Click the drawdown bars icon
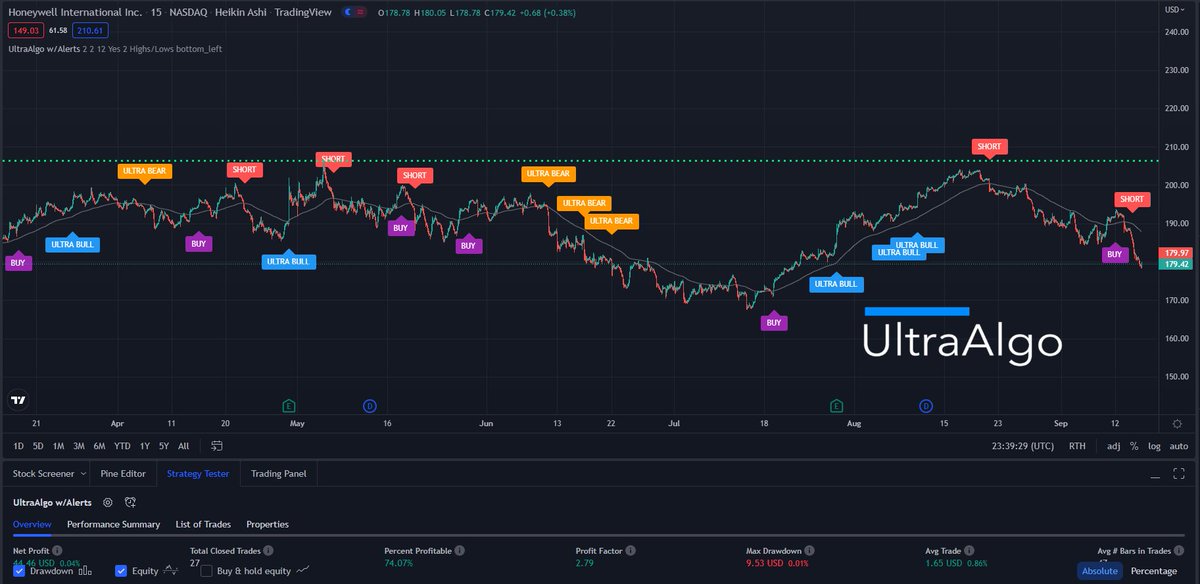This screenshot has width=1200, height=584. [x=85, y=571]
